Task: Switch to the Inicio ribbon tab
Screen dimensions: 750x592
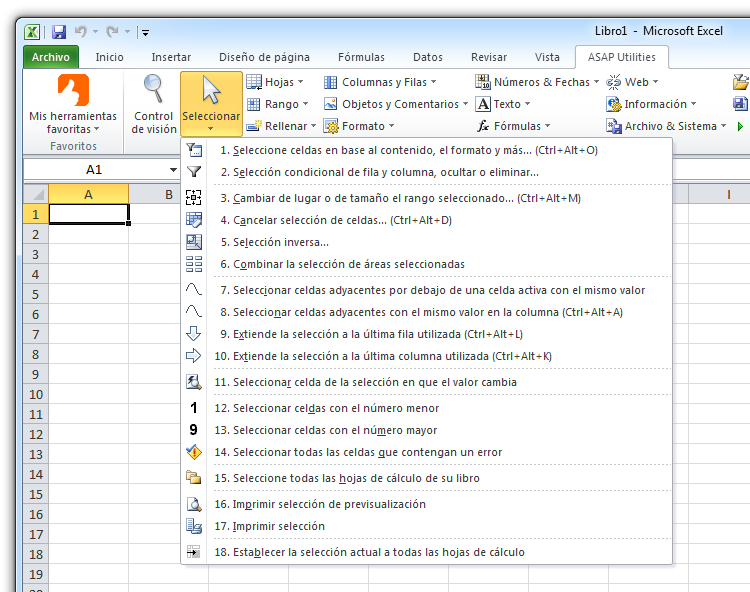Action: [x=109, y=57]
